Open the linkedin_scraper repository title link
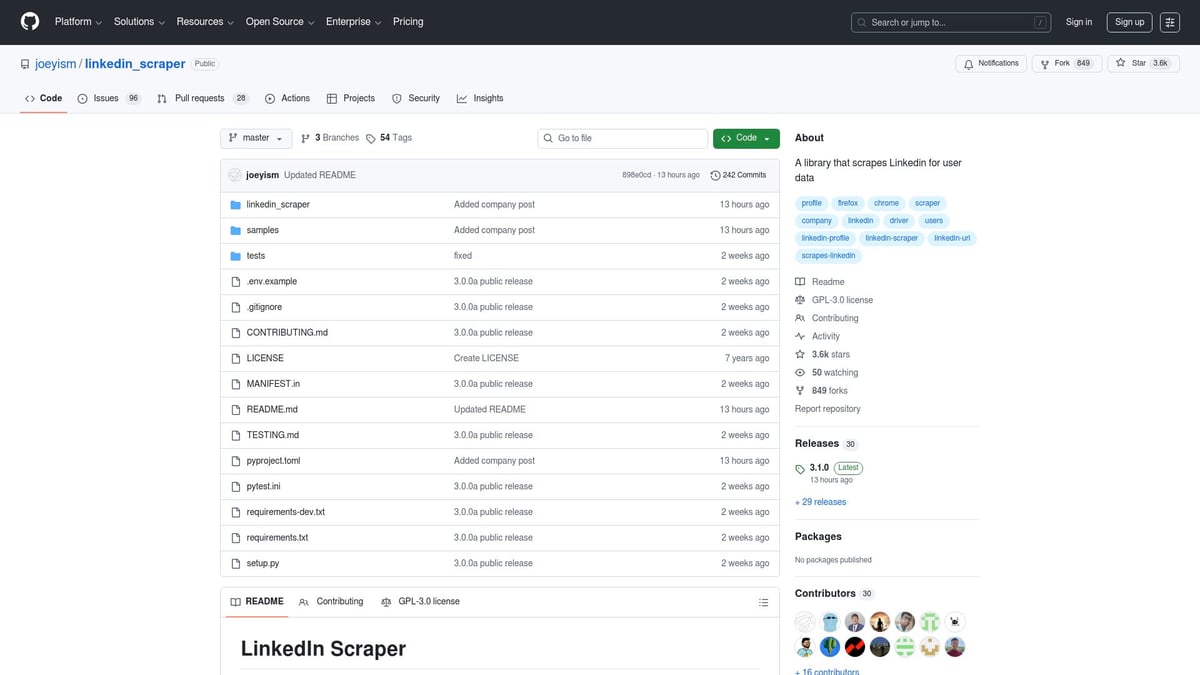Image resolution: width=1200 pixels, height=675 pixels. point(135,64)
